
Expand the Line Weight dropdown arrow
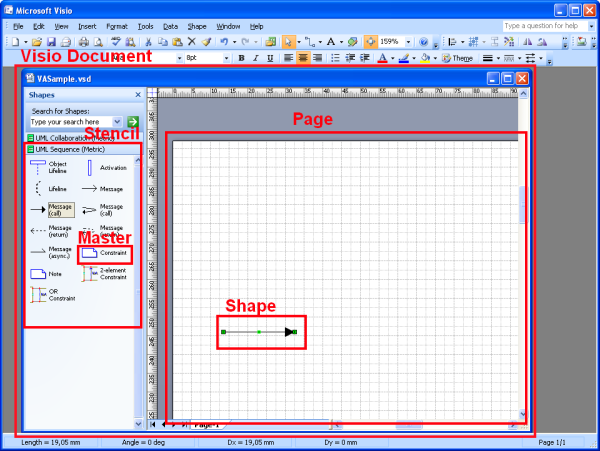click(x=498, y=58)
